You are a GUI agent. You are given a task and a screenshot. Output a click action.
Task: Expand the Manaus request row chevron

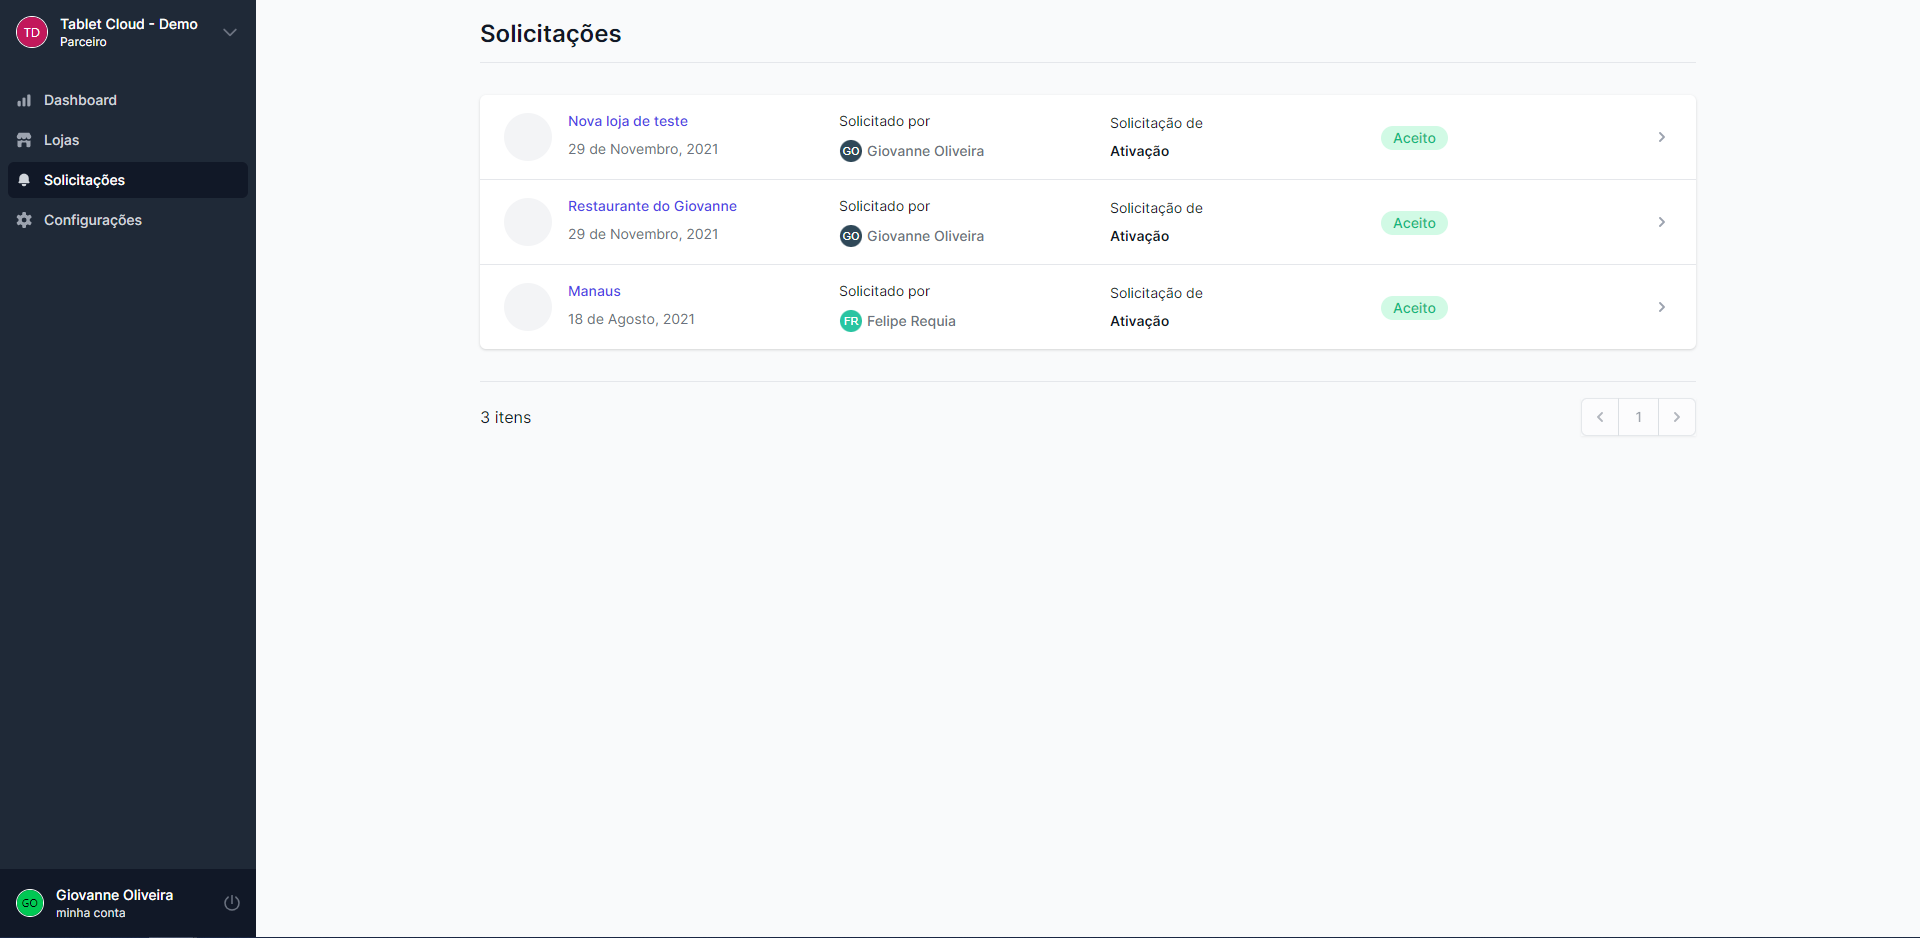(1661, 307)
